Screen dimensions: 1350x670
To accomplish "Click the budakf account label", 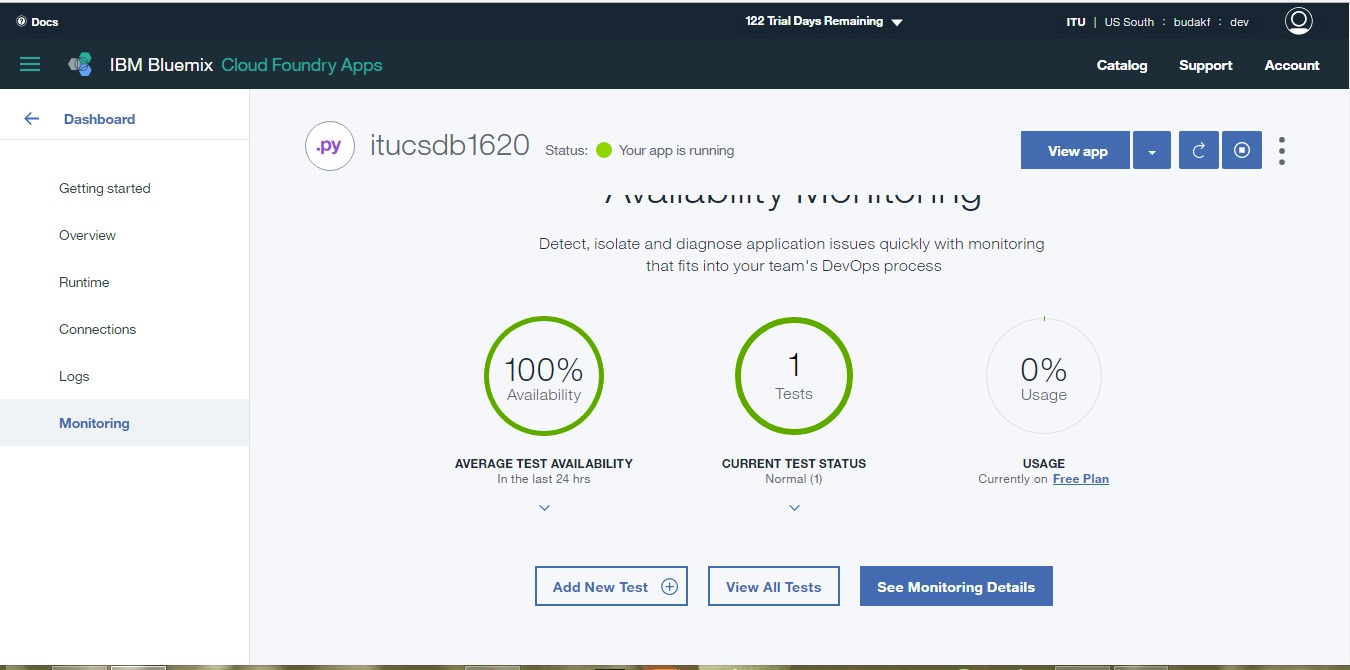I will click(1192, 22).
